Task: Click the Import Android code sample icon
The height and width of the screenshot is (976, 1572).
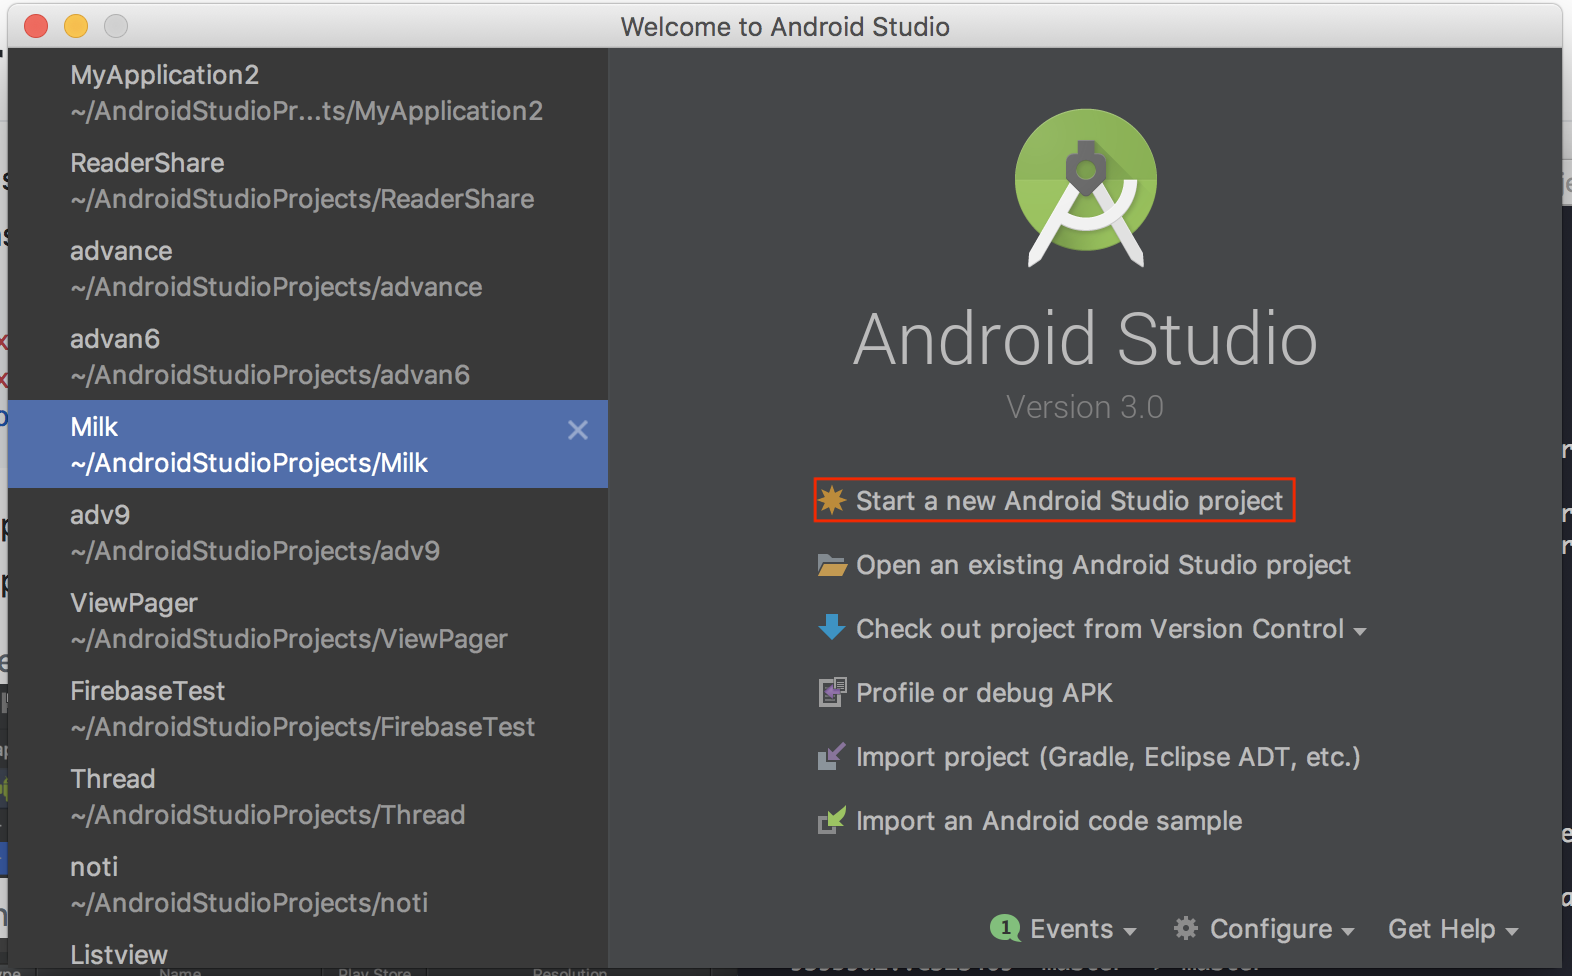Action: (x=832, y=820)
